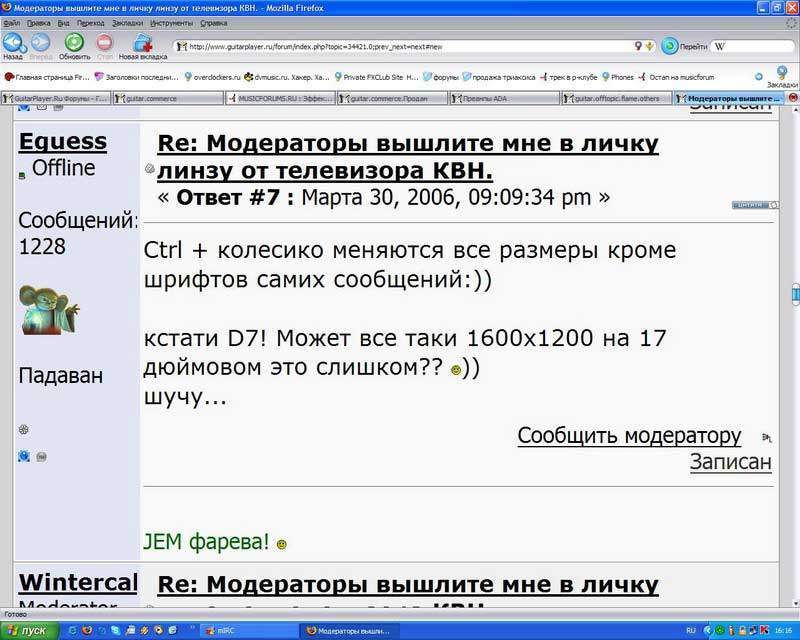Screen dimensions: 800x640
Task: Open the Вид menu
Action: coord(63,23)
